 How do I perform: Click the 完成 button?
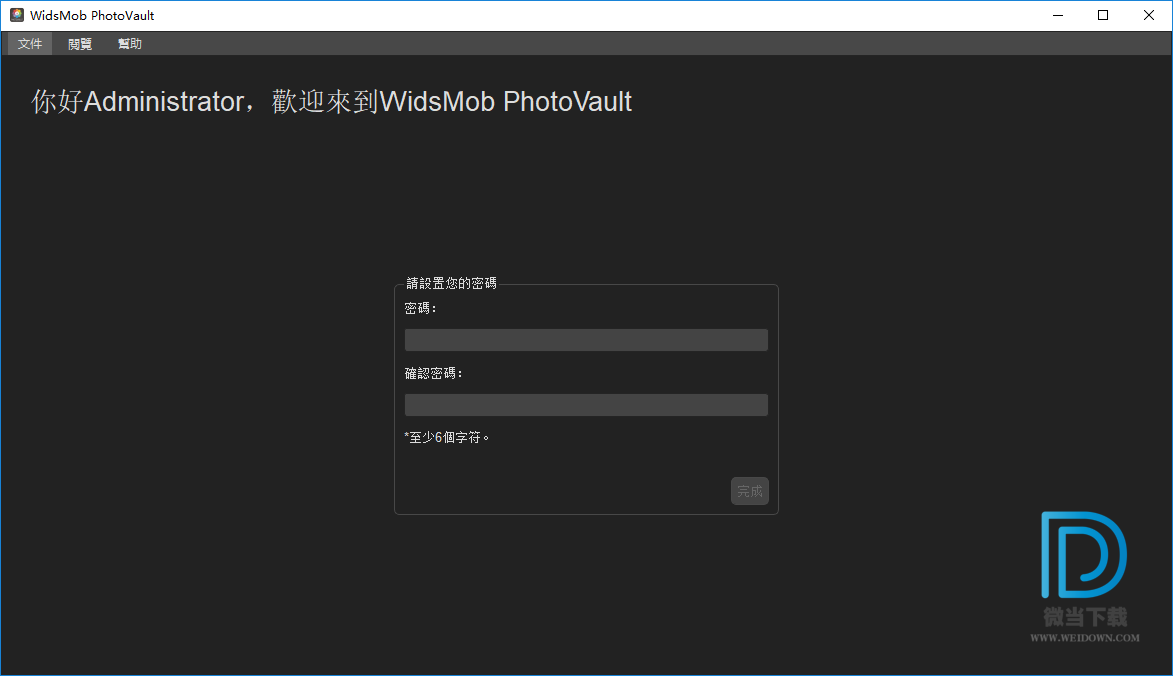click(x=750, y=491)
